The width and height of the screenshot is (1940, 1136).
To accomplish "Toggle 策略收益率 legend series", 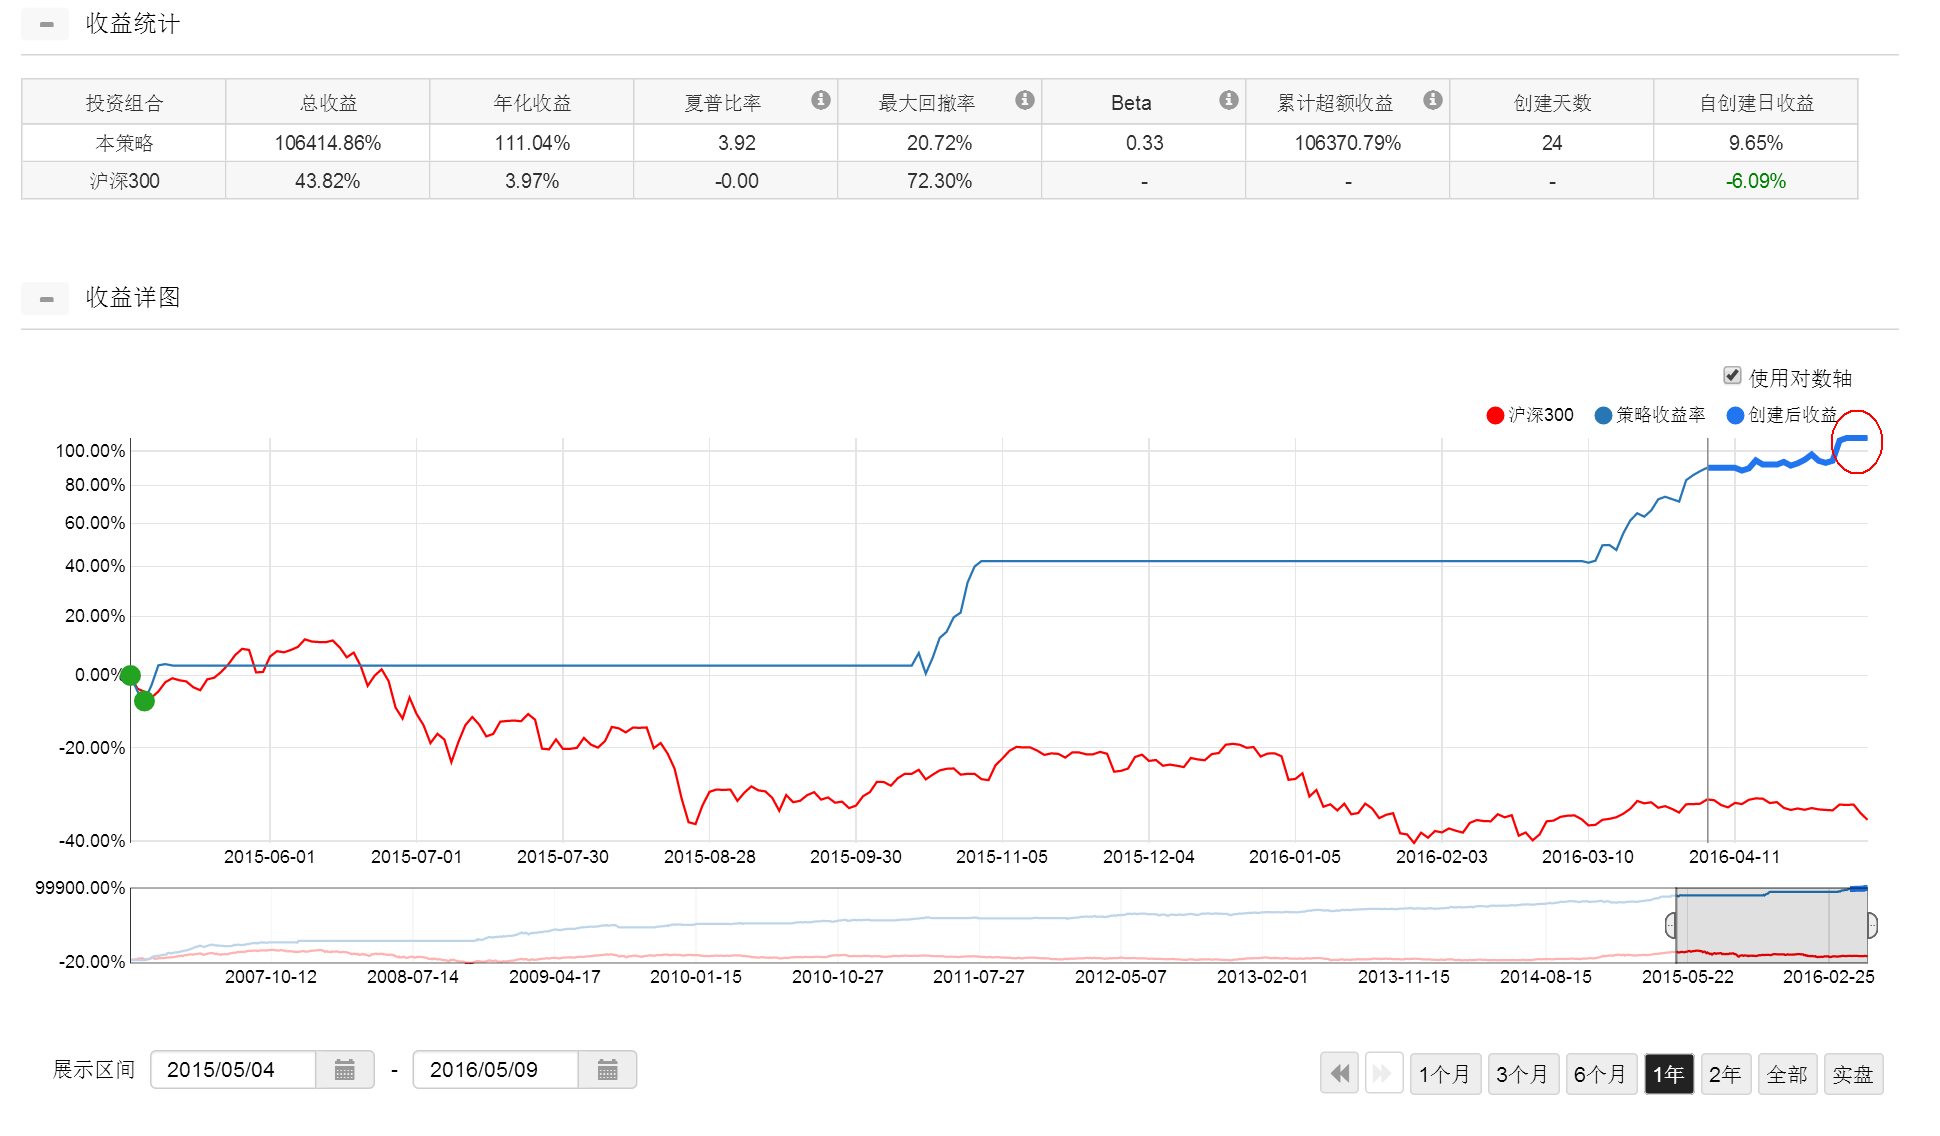I will click(1650, 415).
